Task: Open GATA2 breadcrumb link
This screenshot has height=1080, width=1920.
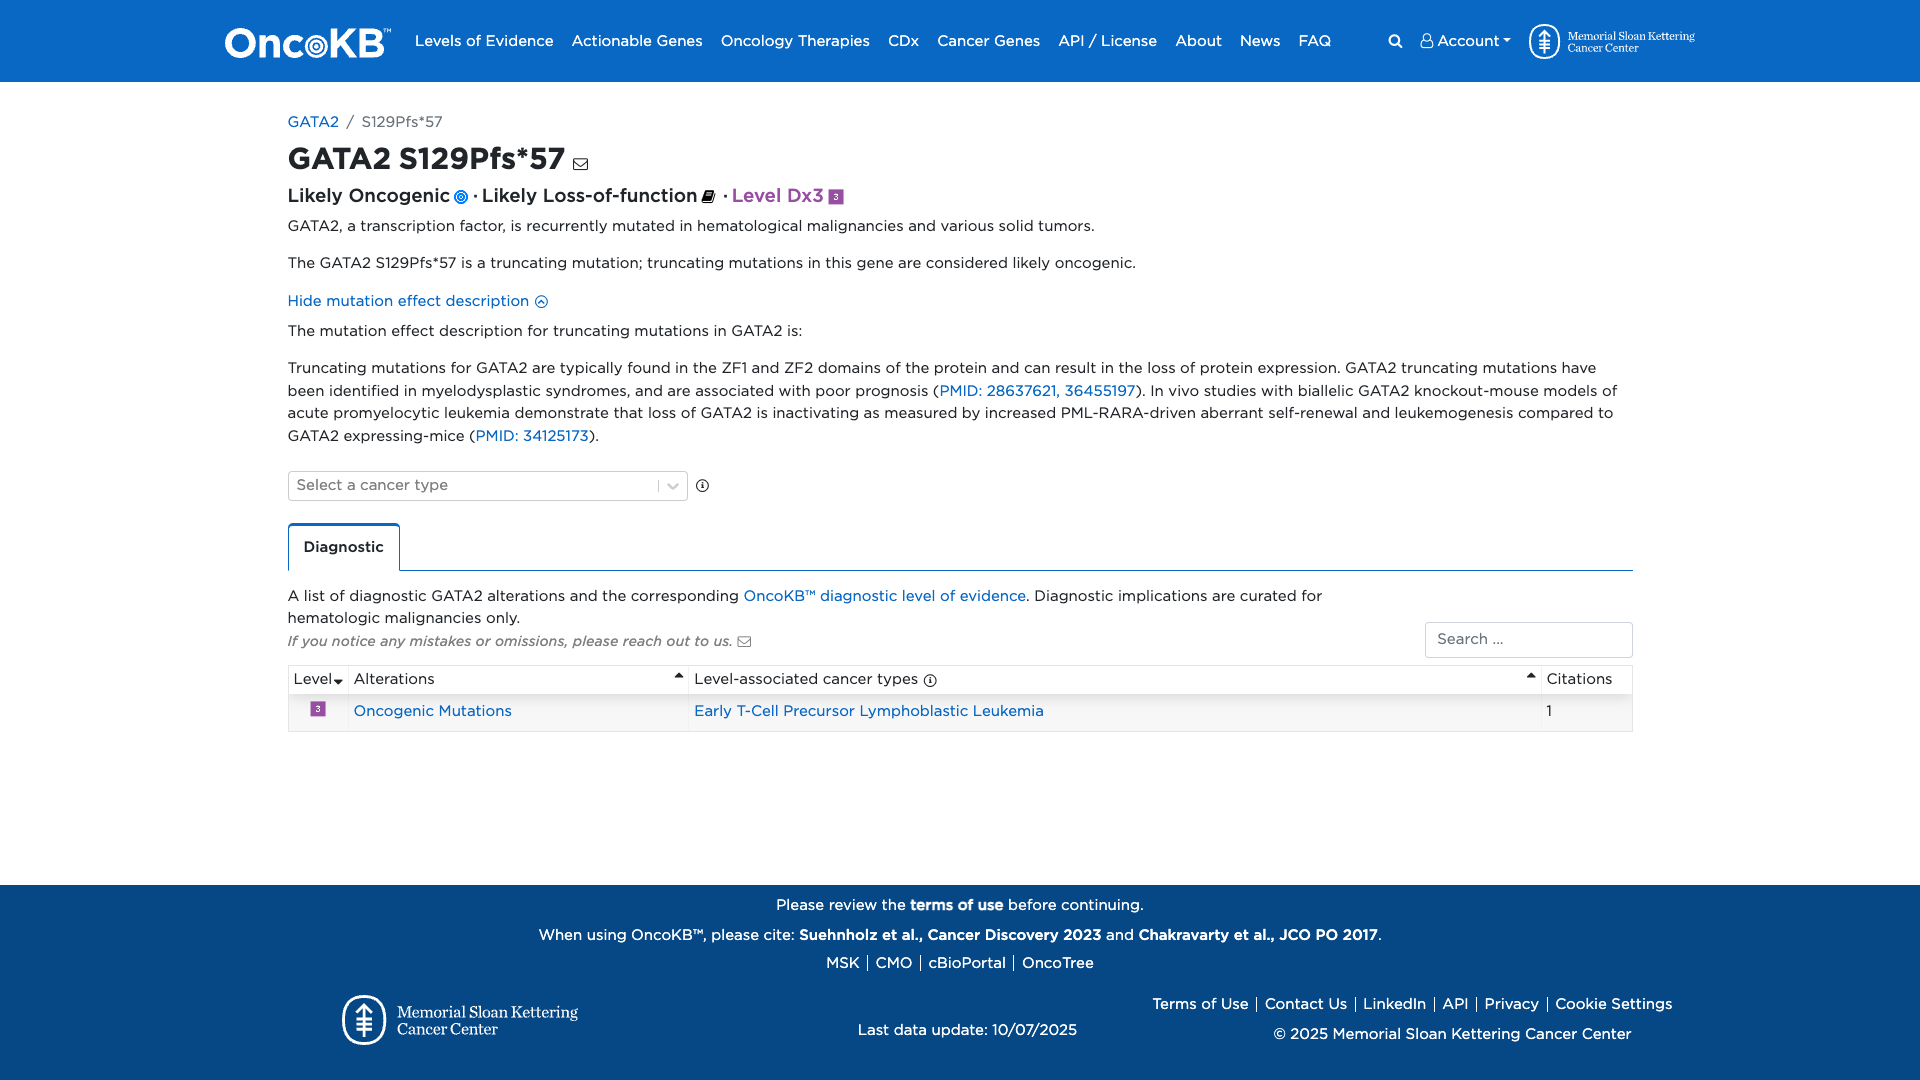Action: tap(313, 122)
